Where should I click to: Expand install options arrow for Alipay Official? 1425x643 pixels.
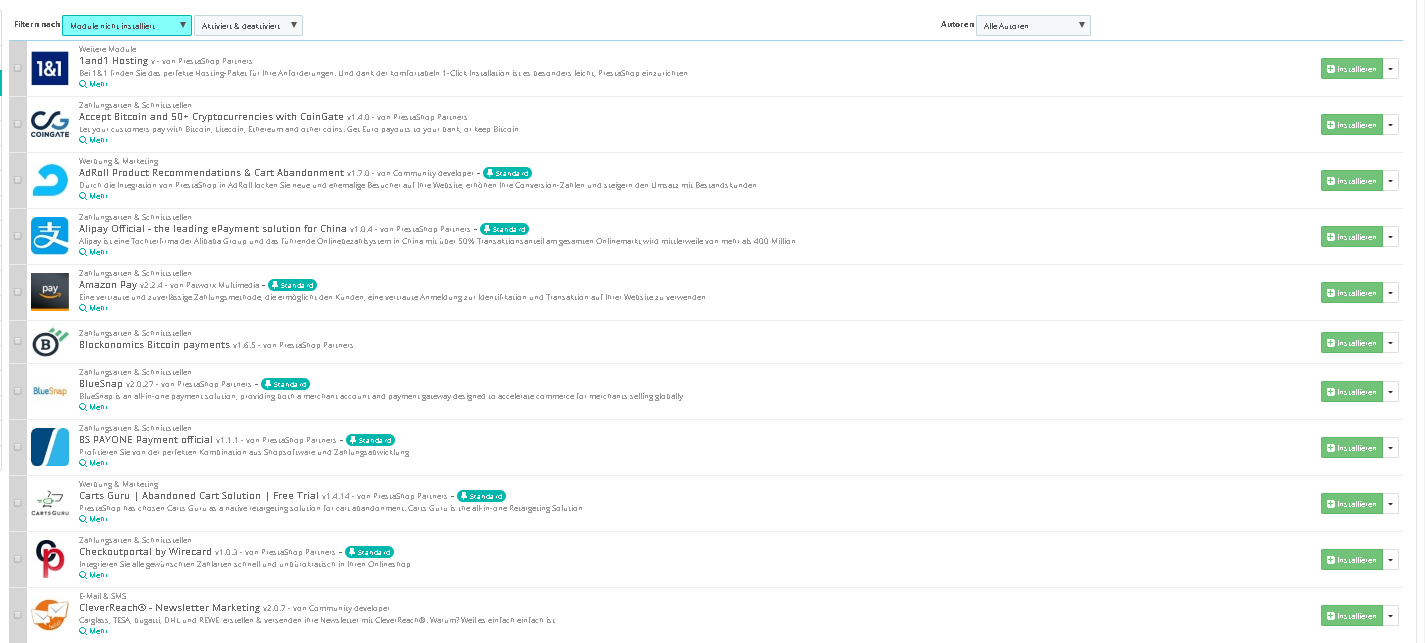pos(1391,237)
